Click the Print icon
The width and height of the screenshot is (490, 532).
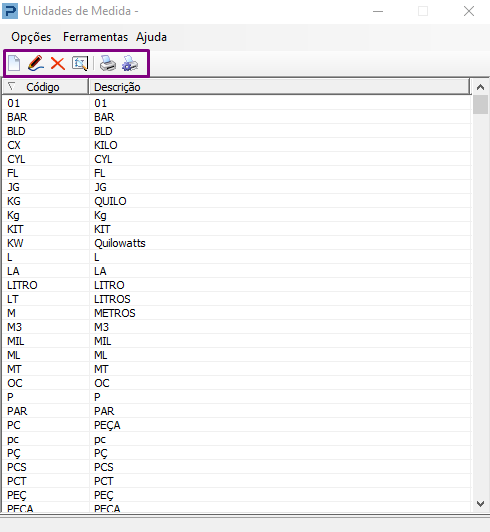coord(108,63)
